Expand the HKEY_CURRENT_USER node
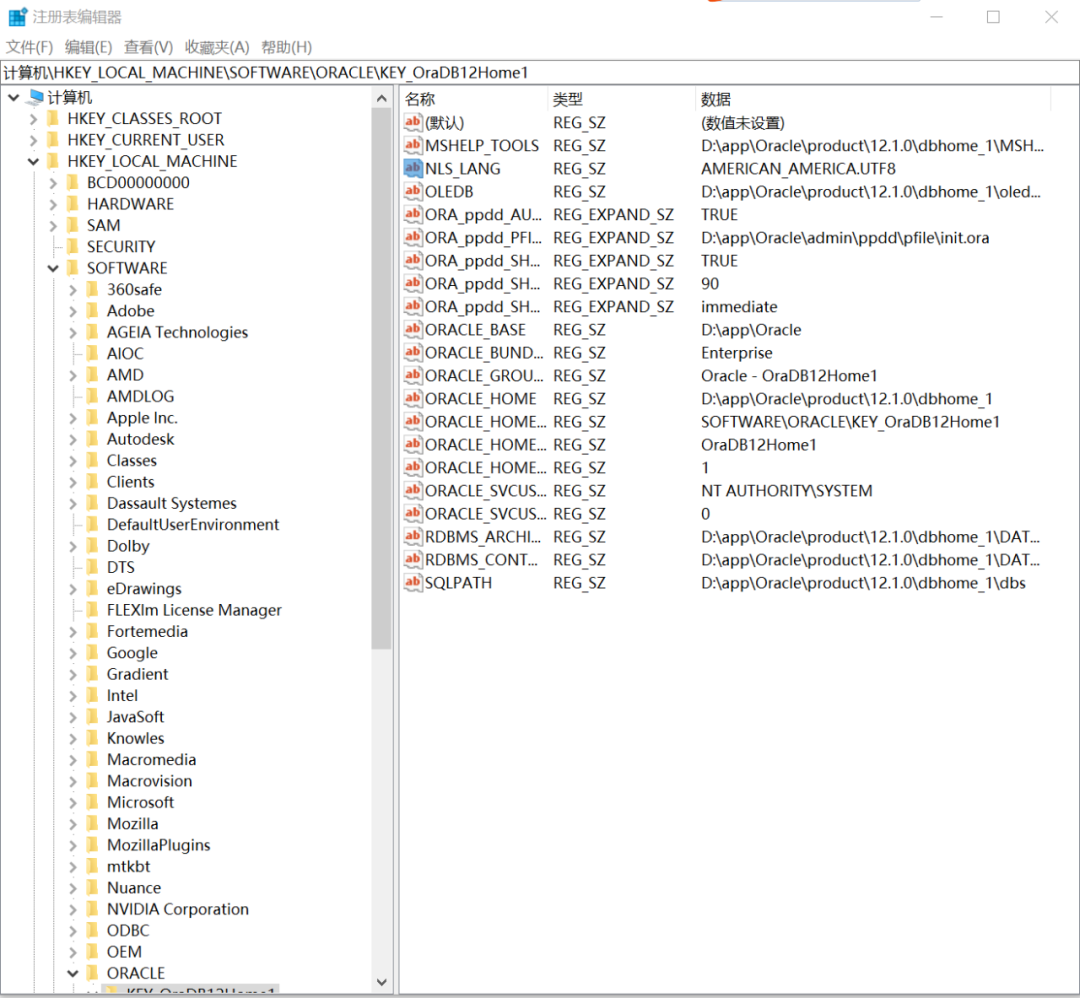This screenshot has width=1080, height=998. [33, 141]
